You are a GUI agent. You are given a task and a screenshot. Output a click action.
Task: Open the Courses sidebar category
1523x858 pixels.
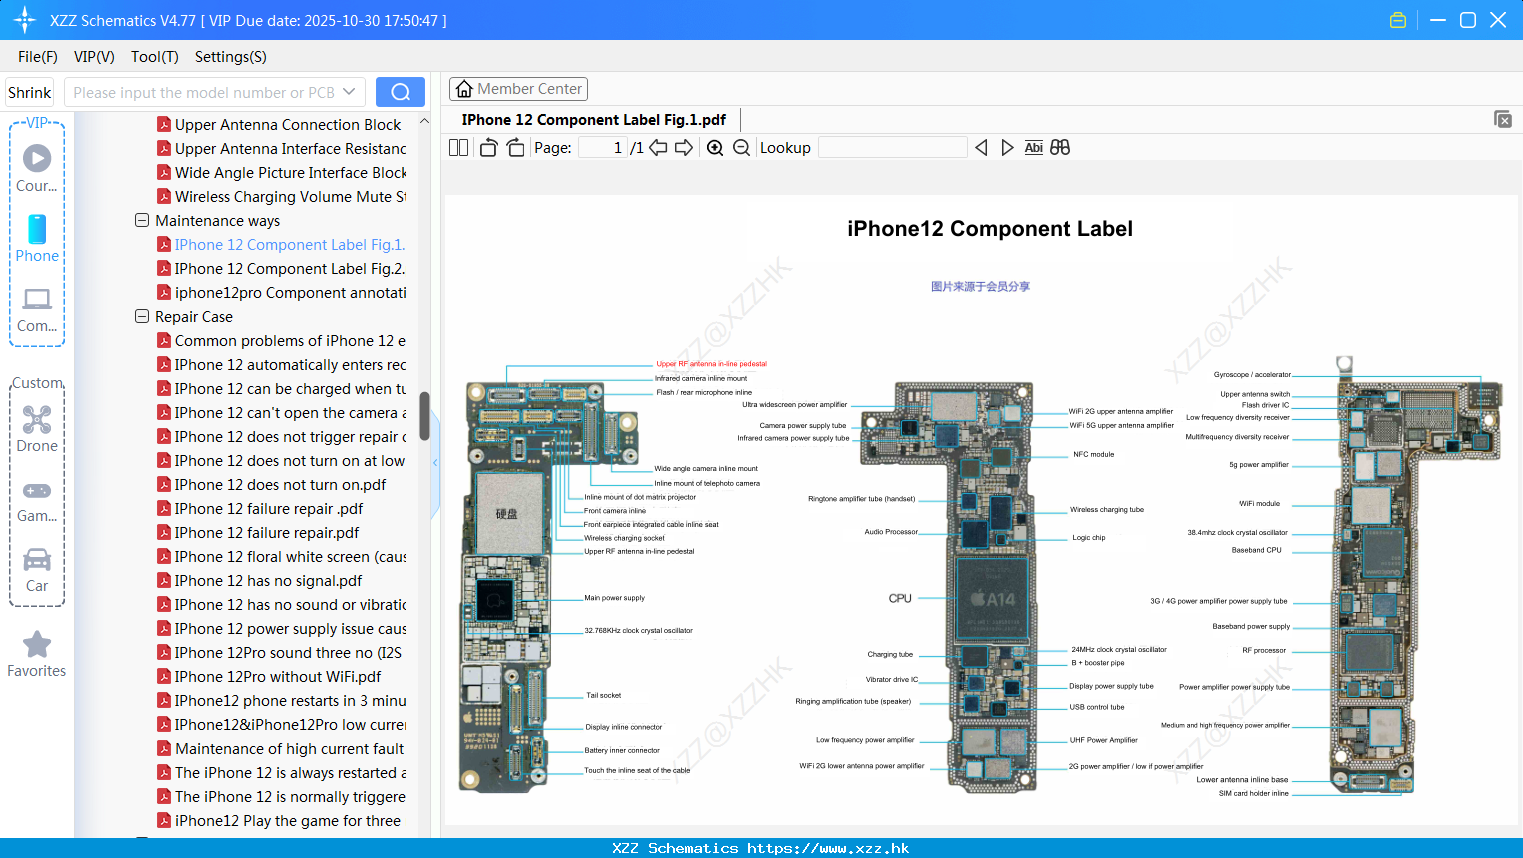(x=37, y=168)
